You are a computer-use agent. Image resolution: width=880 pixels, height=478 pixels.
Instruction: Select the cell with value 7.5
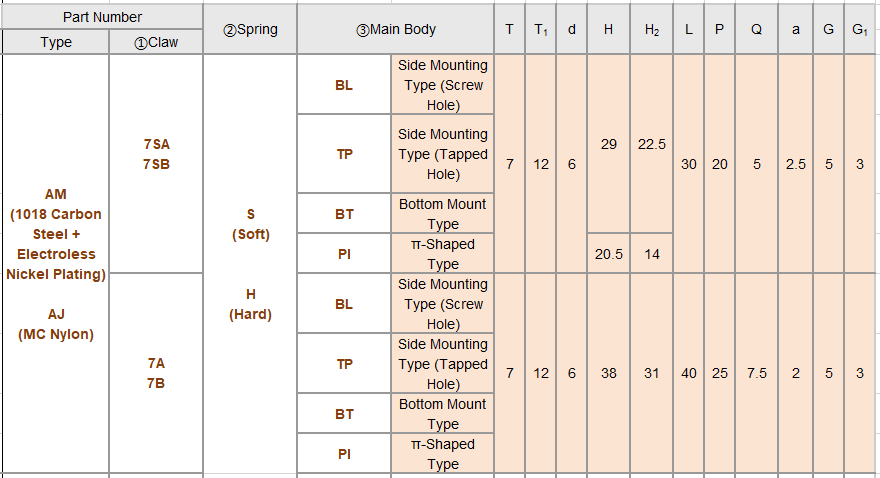(757, 373)
